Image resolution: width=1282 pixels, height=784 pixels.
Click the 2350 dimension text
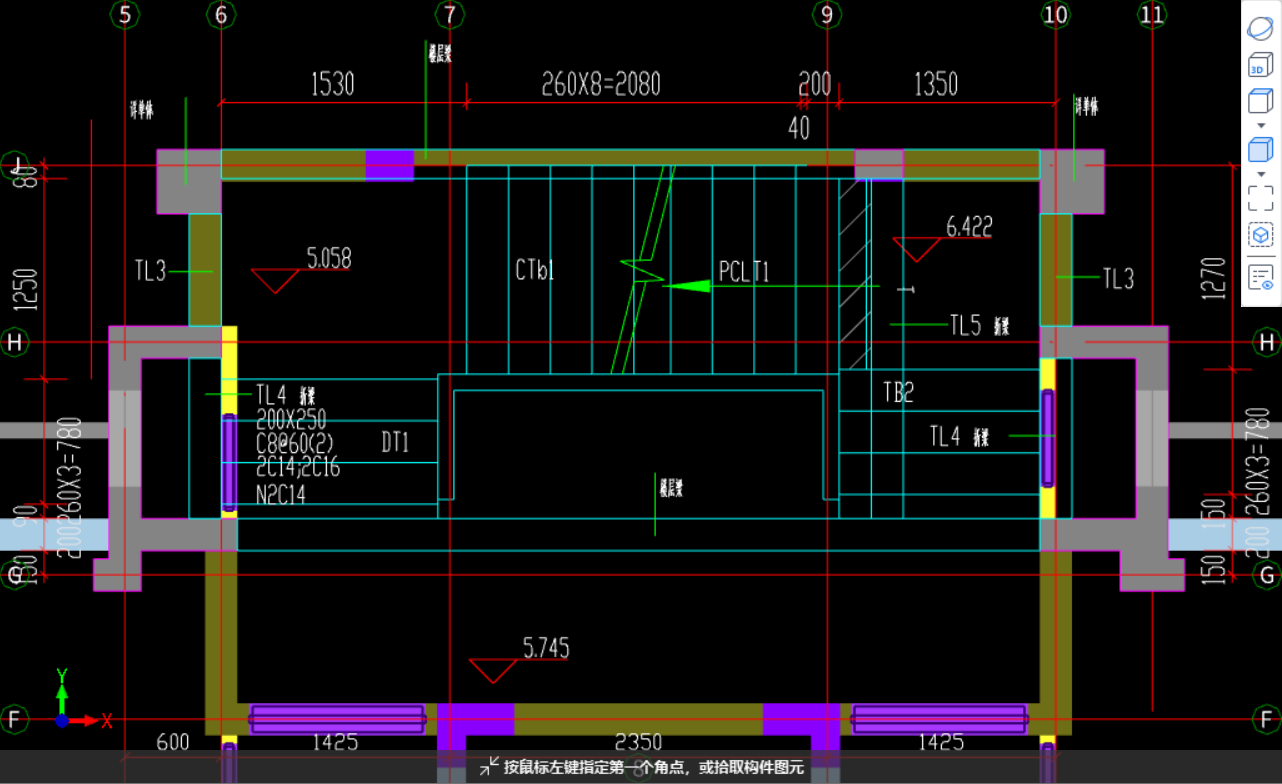coord(638,742)
